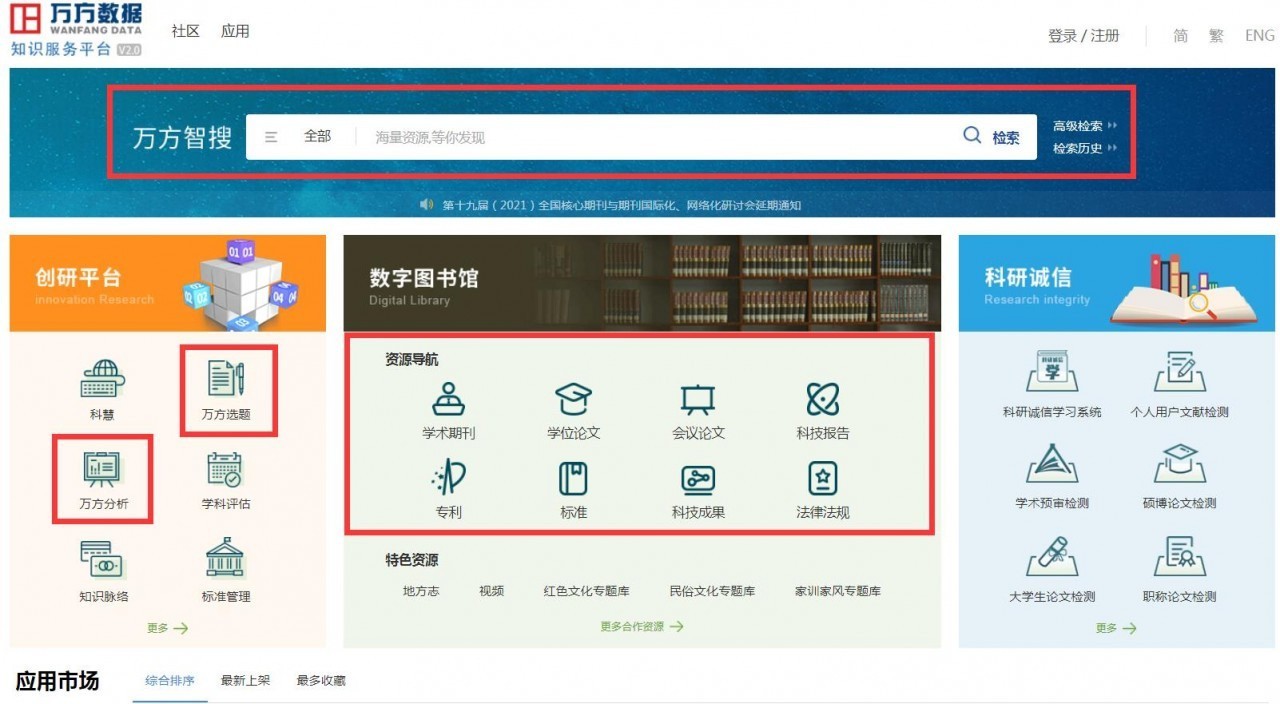Open the 社区 menu in header

(x=185, y=31)
